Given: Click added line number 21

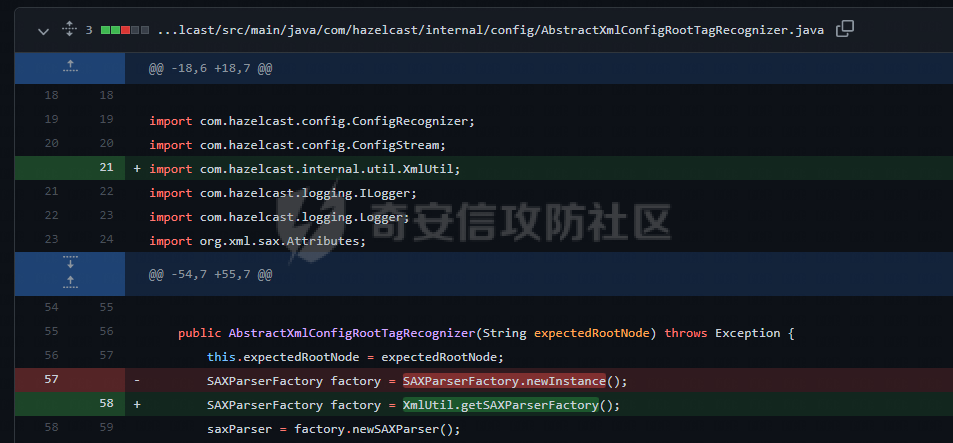Looking at the screenshot, I should click(x=106, y=167).
